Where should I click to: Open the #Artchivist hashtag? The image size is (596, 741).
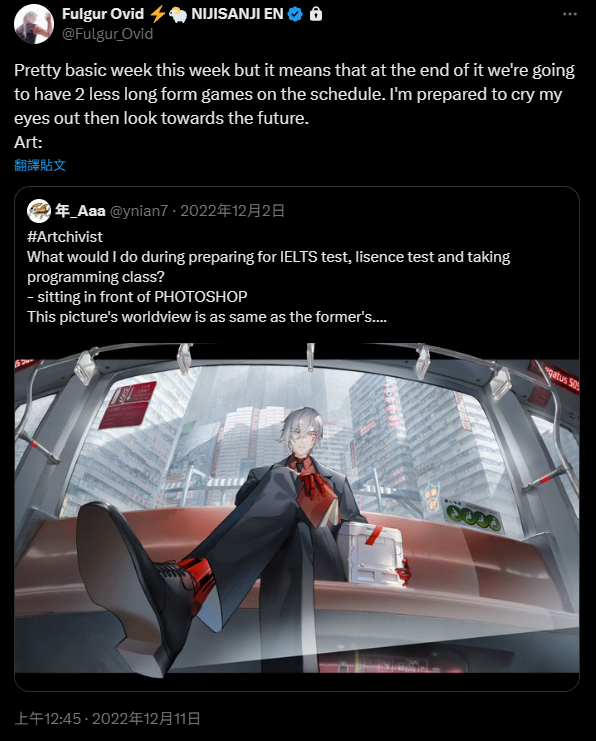(x=65, y=237)
